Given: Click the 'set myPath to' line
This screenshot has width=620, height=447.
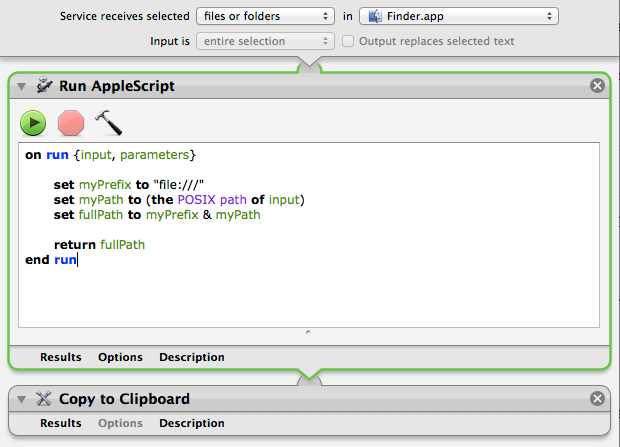Looking at the screenshot, I should [179, 200].
